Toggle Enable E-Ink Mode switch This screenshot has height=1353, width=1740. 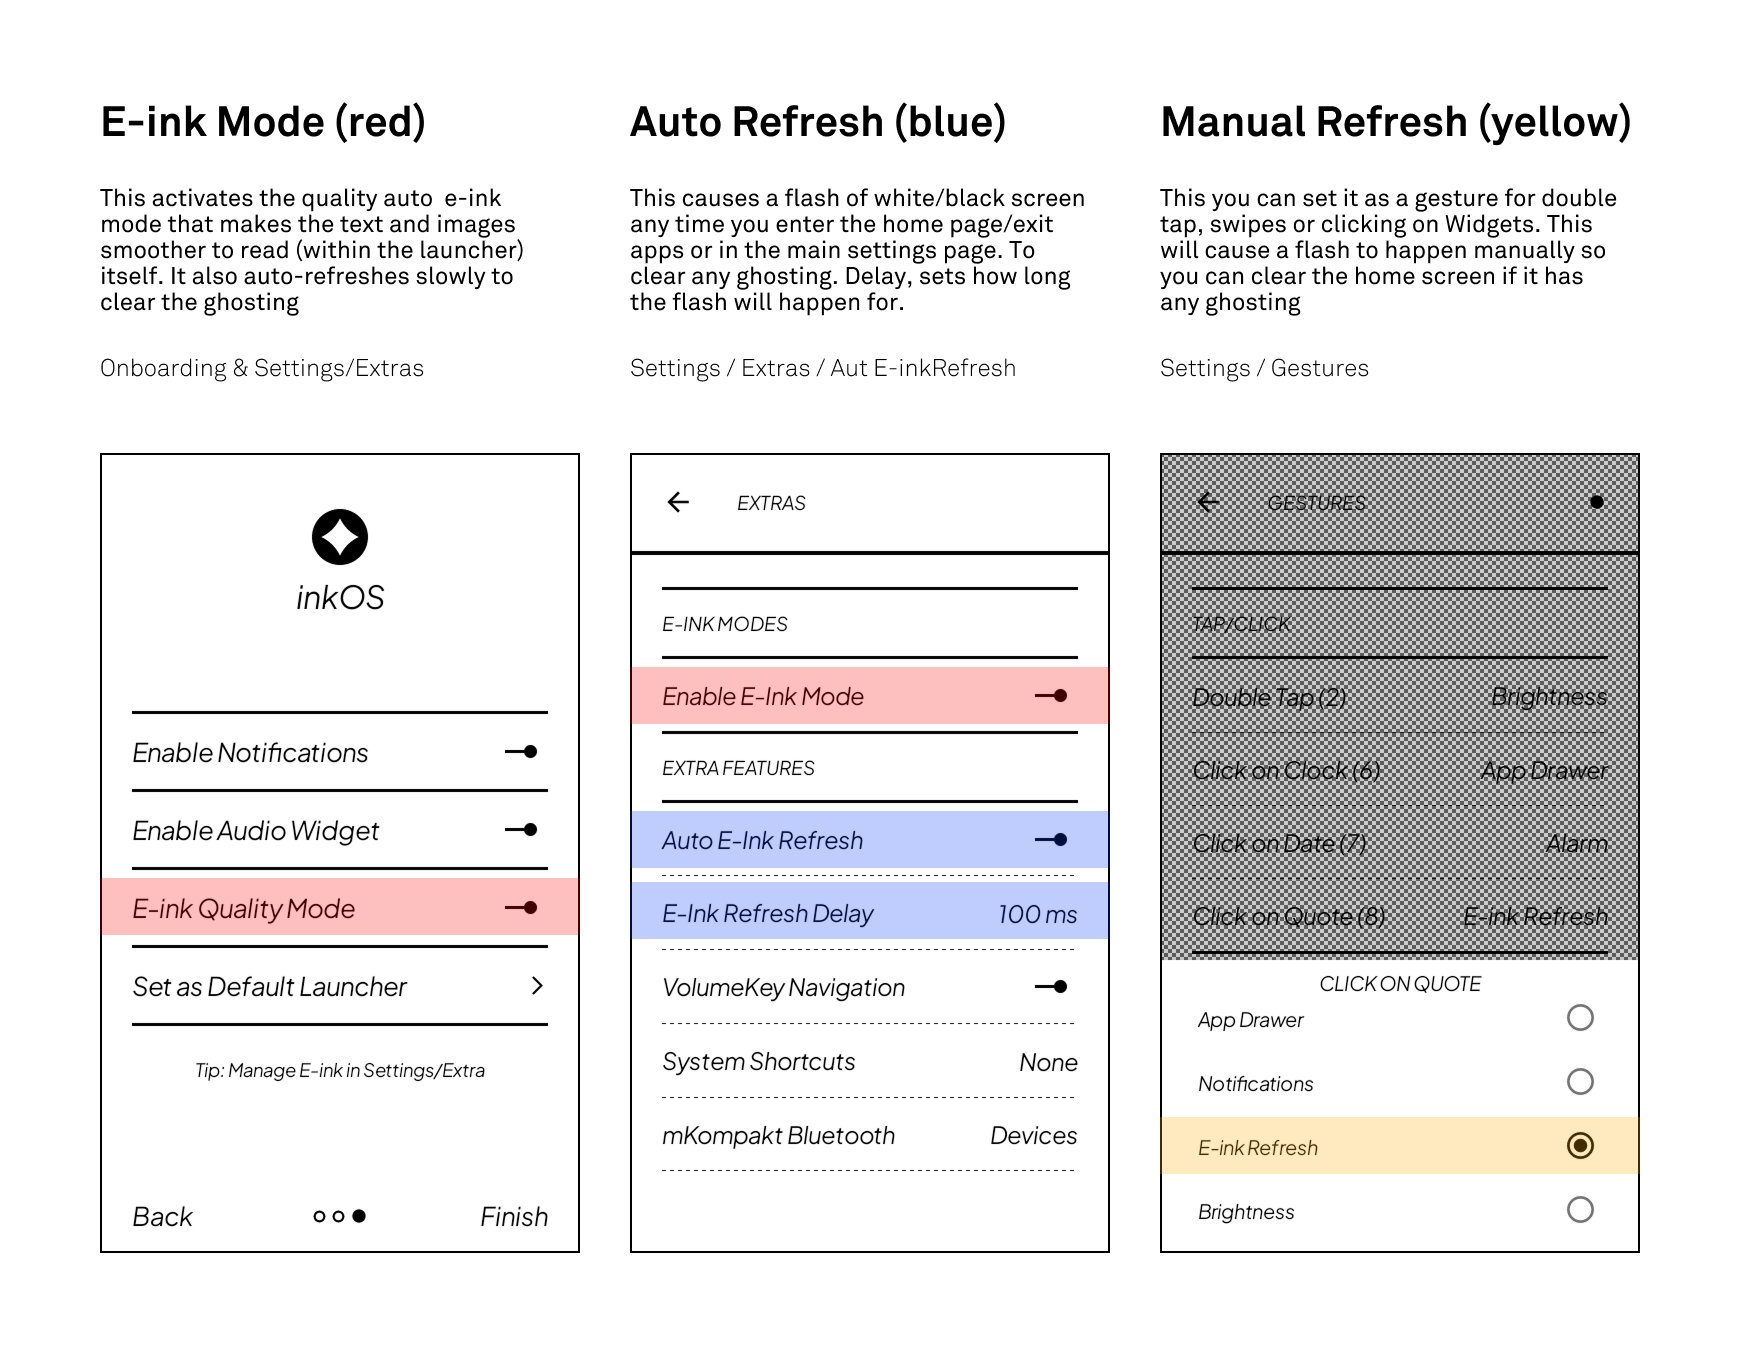(1051, 696)
